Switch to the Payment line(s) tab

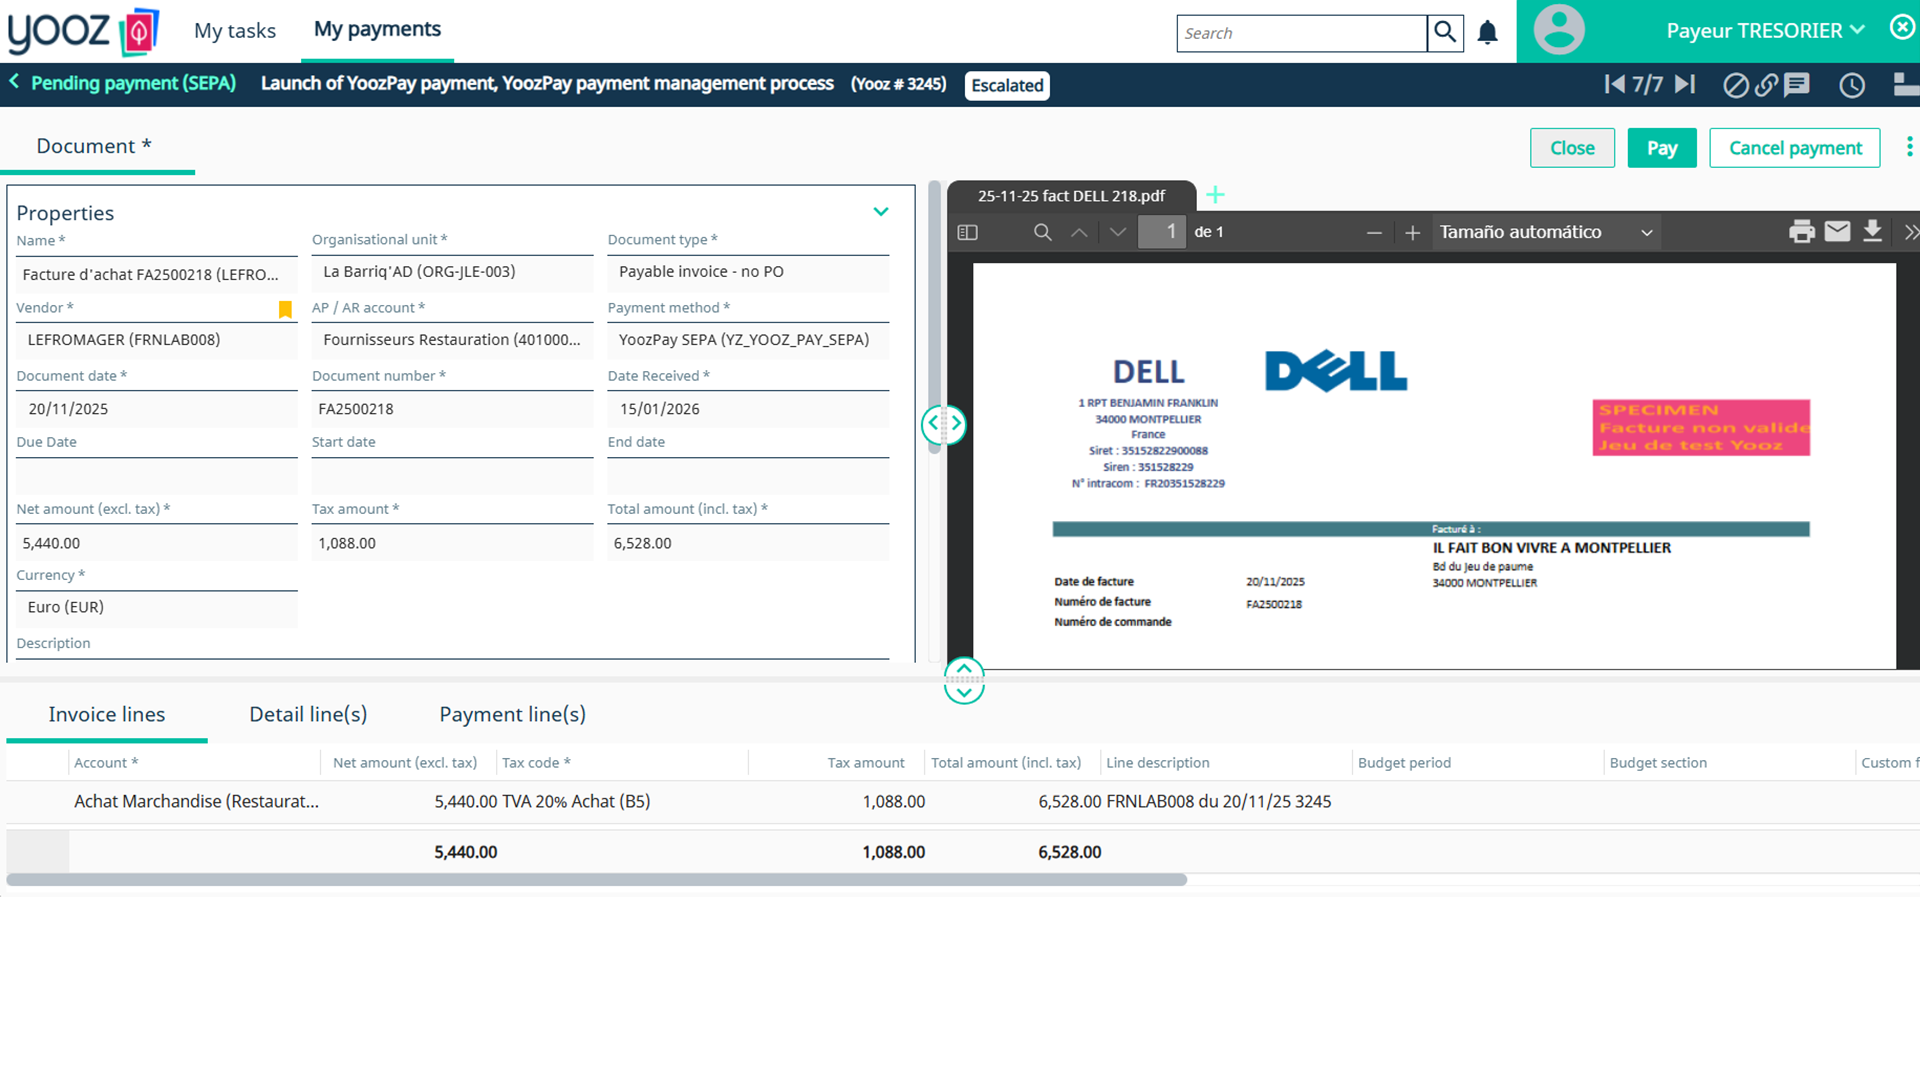click(x=512, y=714)
